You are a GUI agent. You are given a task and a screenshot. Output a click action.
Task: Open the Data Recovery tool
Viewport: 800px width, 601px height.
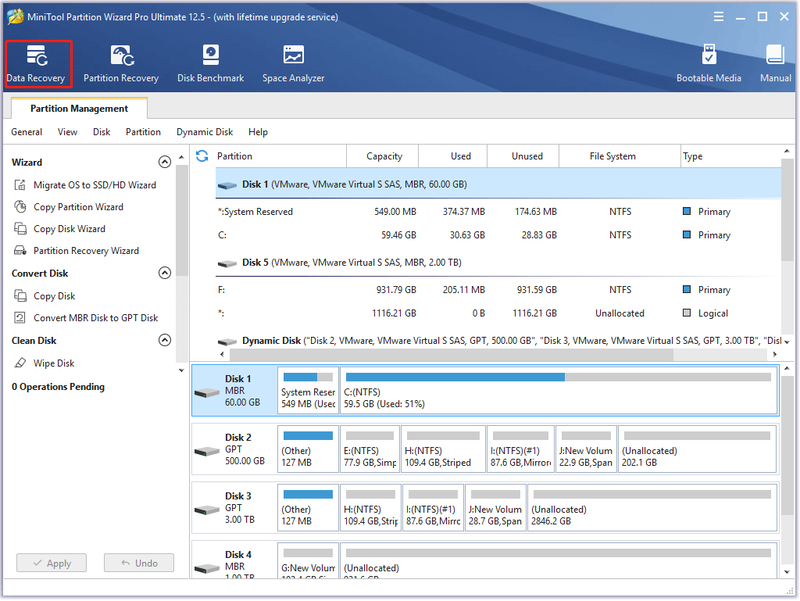36,64
